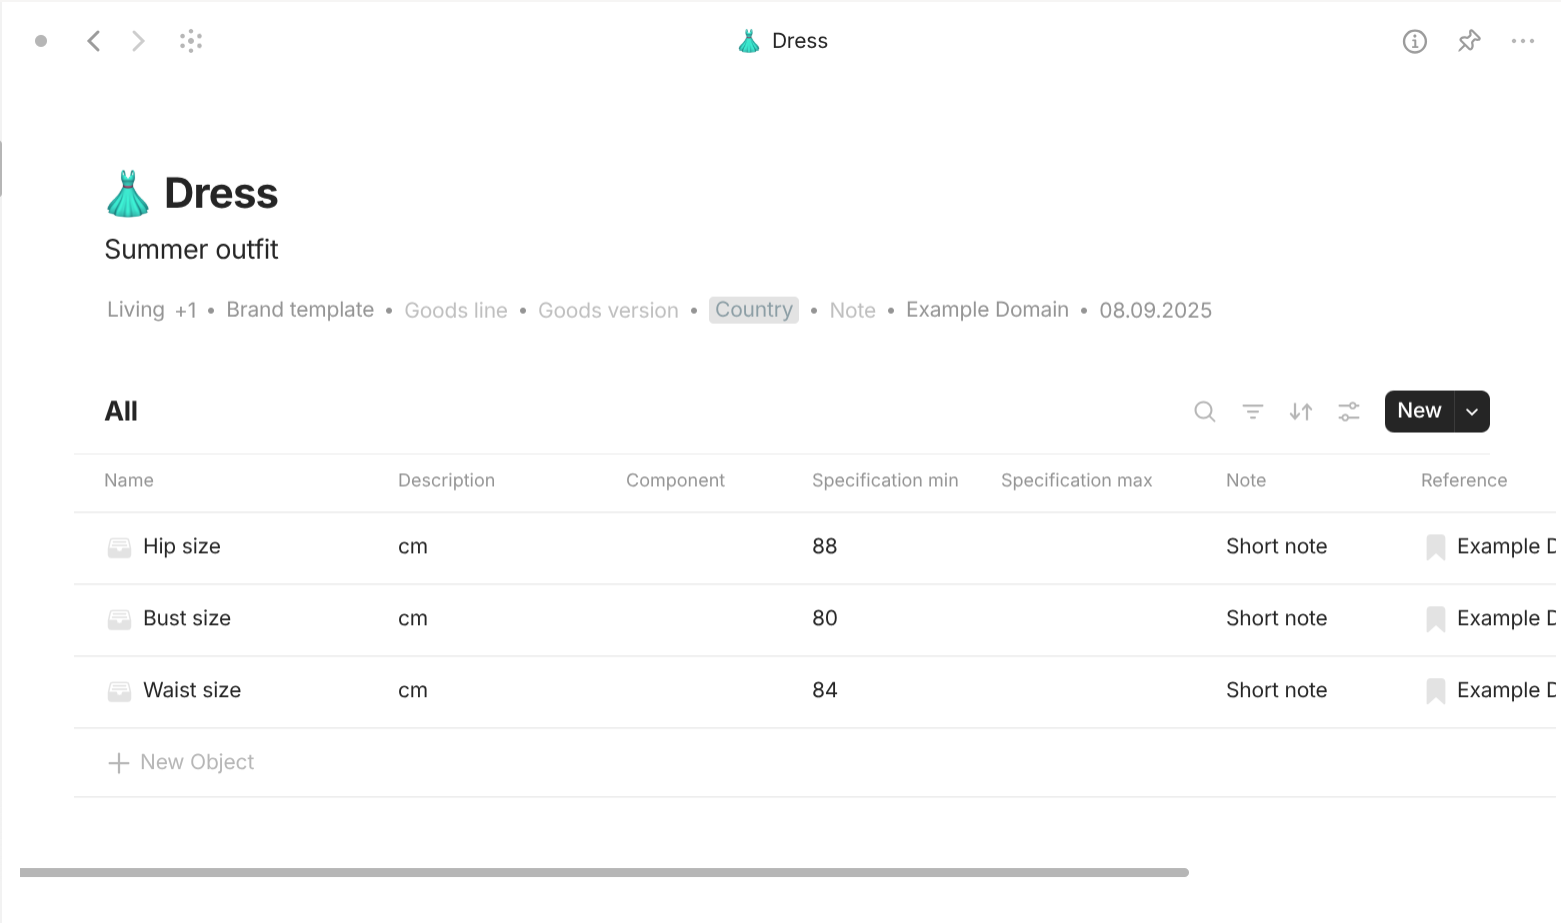Open the view settings sliders icon

(1348, 411)
